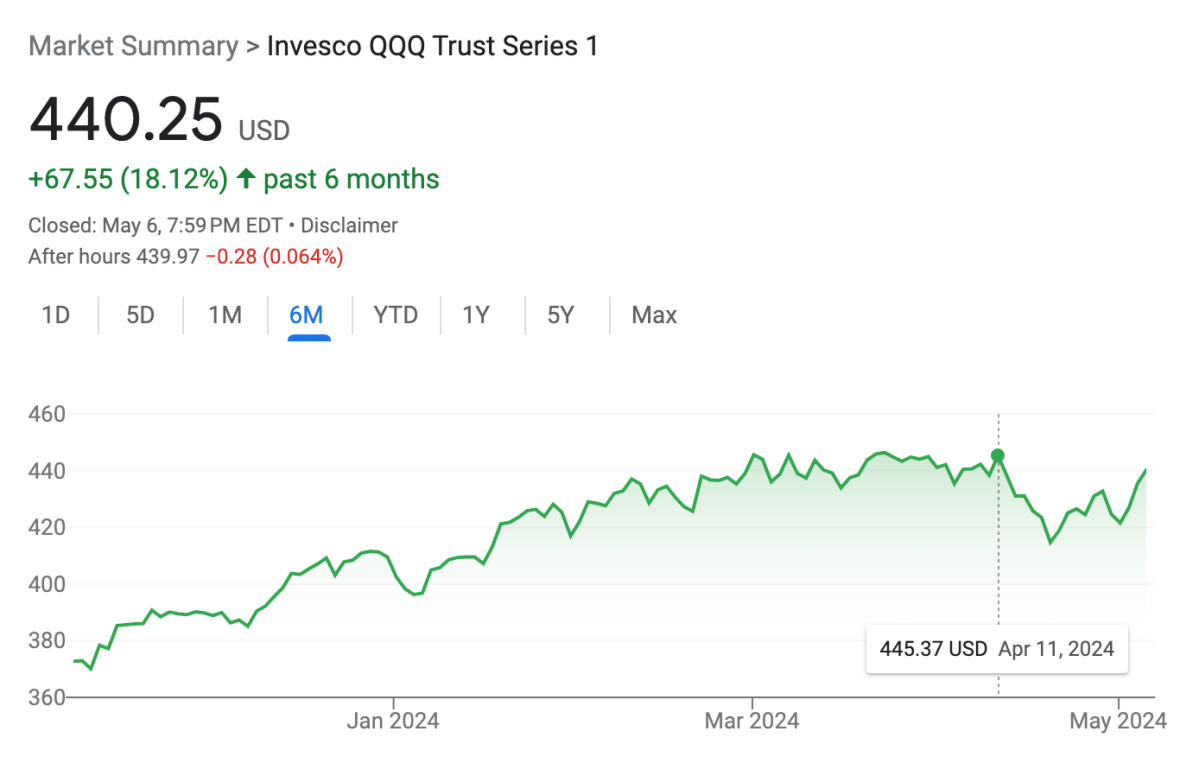Click the Jan 2024 axis label
The image size is (1199, 757).
click(393, 721)
